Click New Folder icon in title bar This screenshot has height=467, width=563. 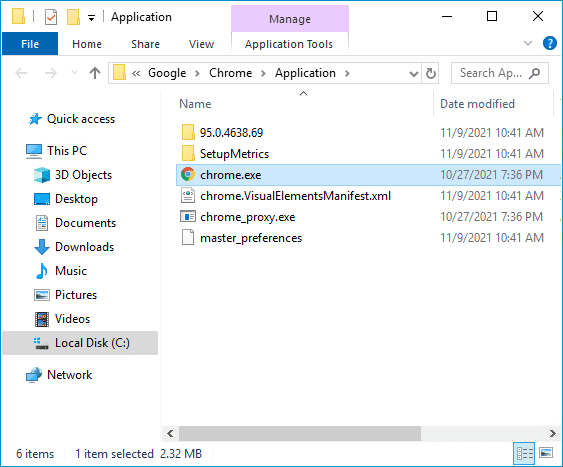[73, 17]
